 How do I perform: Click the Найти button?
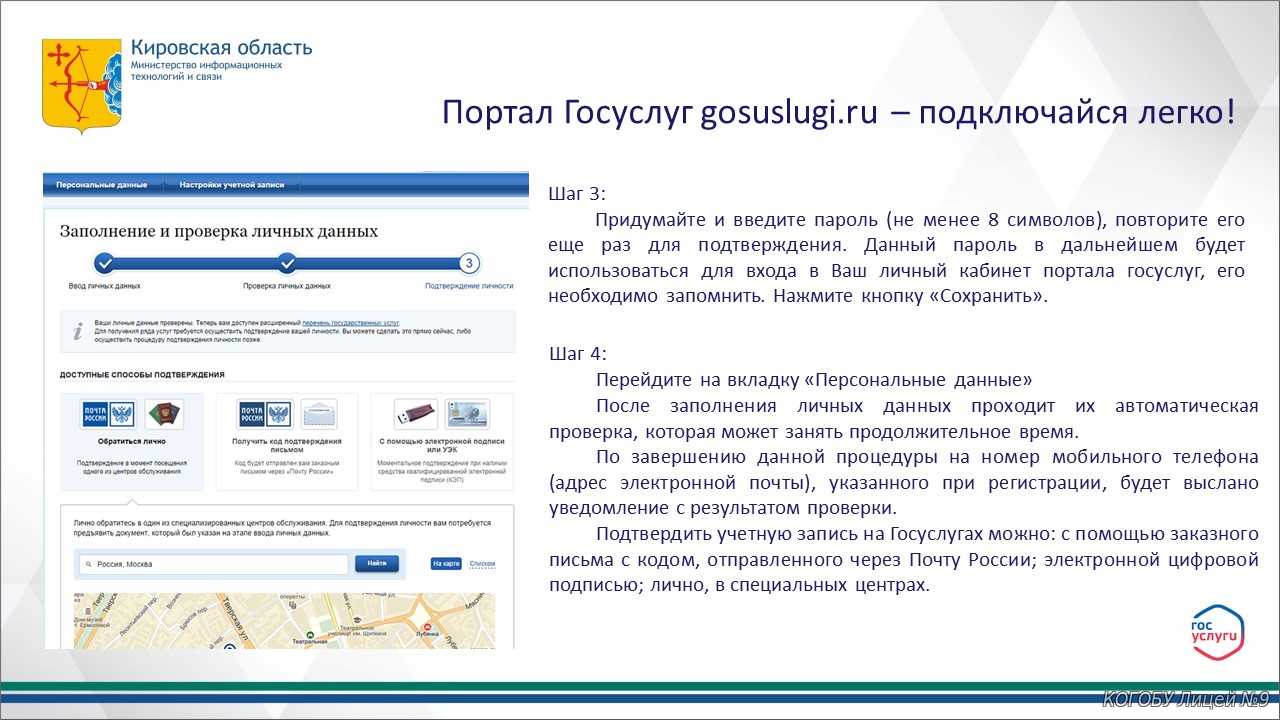377,564
